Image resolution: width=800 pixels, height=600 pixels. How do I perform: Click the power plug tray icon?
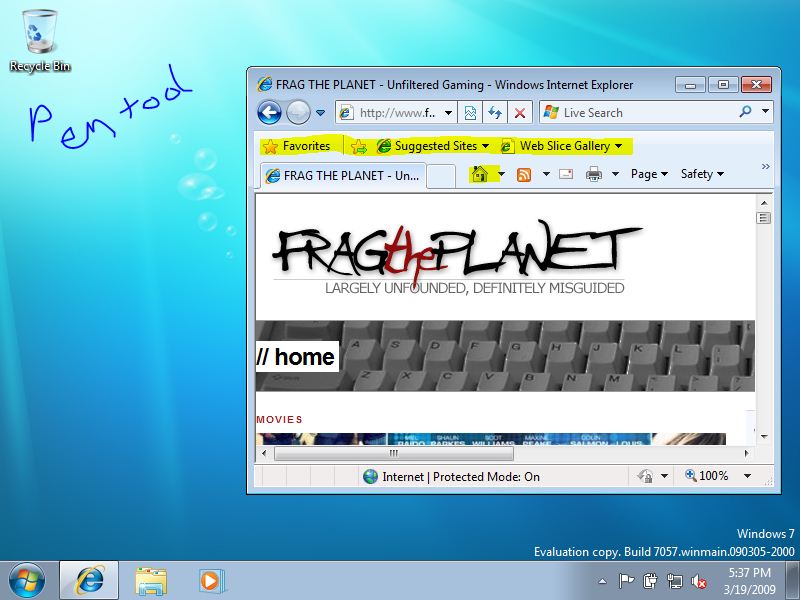point(650,581)
